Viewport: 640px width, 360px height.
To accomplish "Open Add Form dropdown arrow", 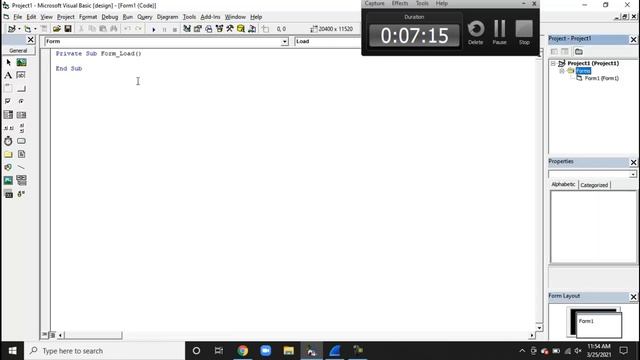I will 35,29.
